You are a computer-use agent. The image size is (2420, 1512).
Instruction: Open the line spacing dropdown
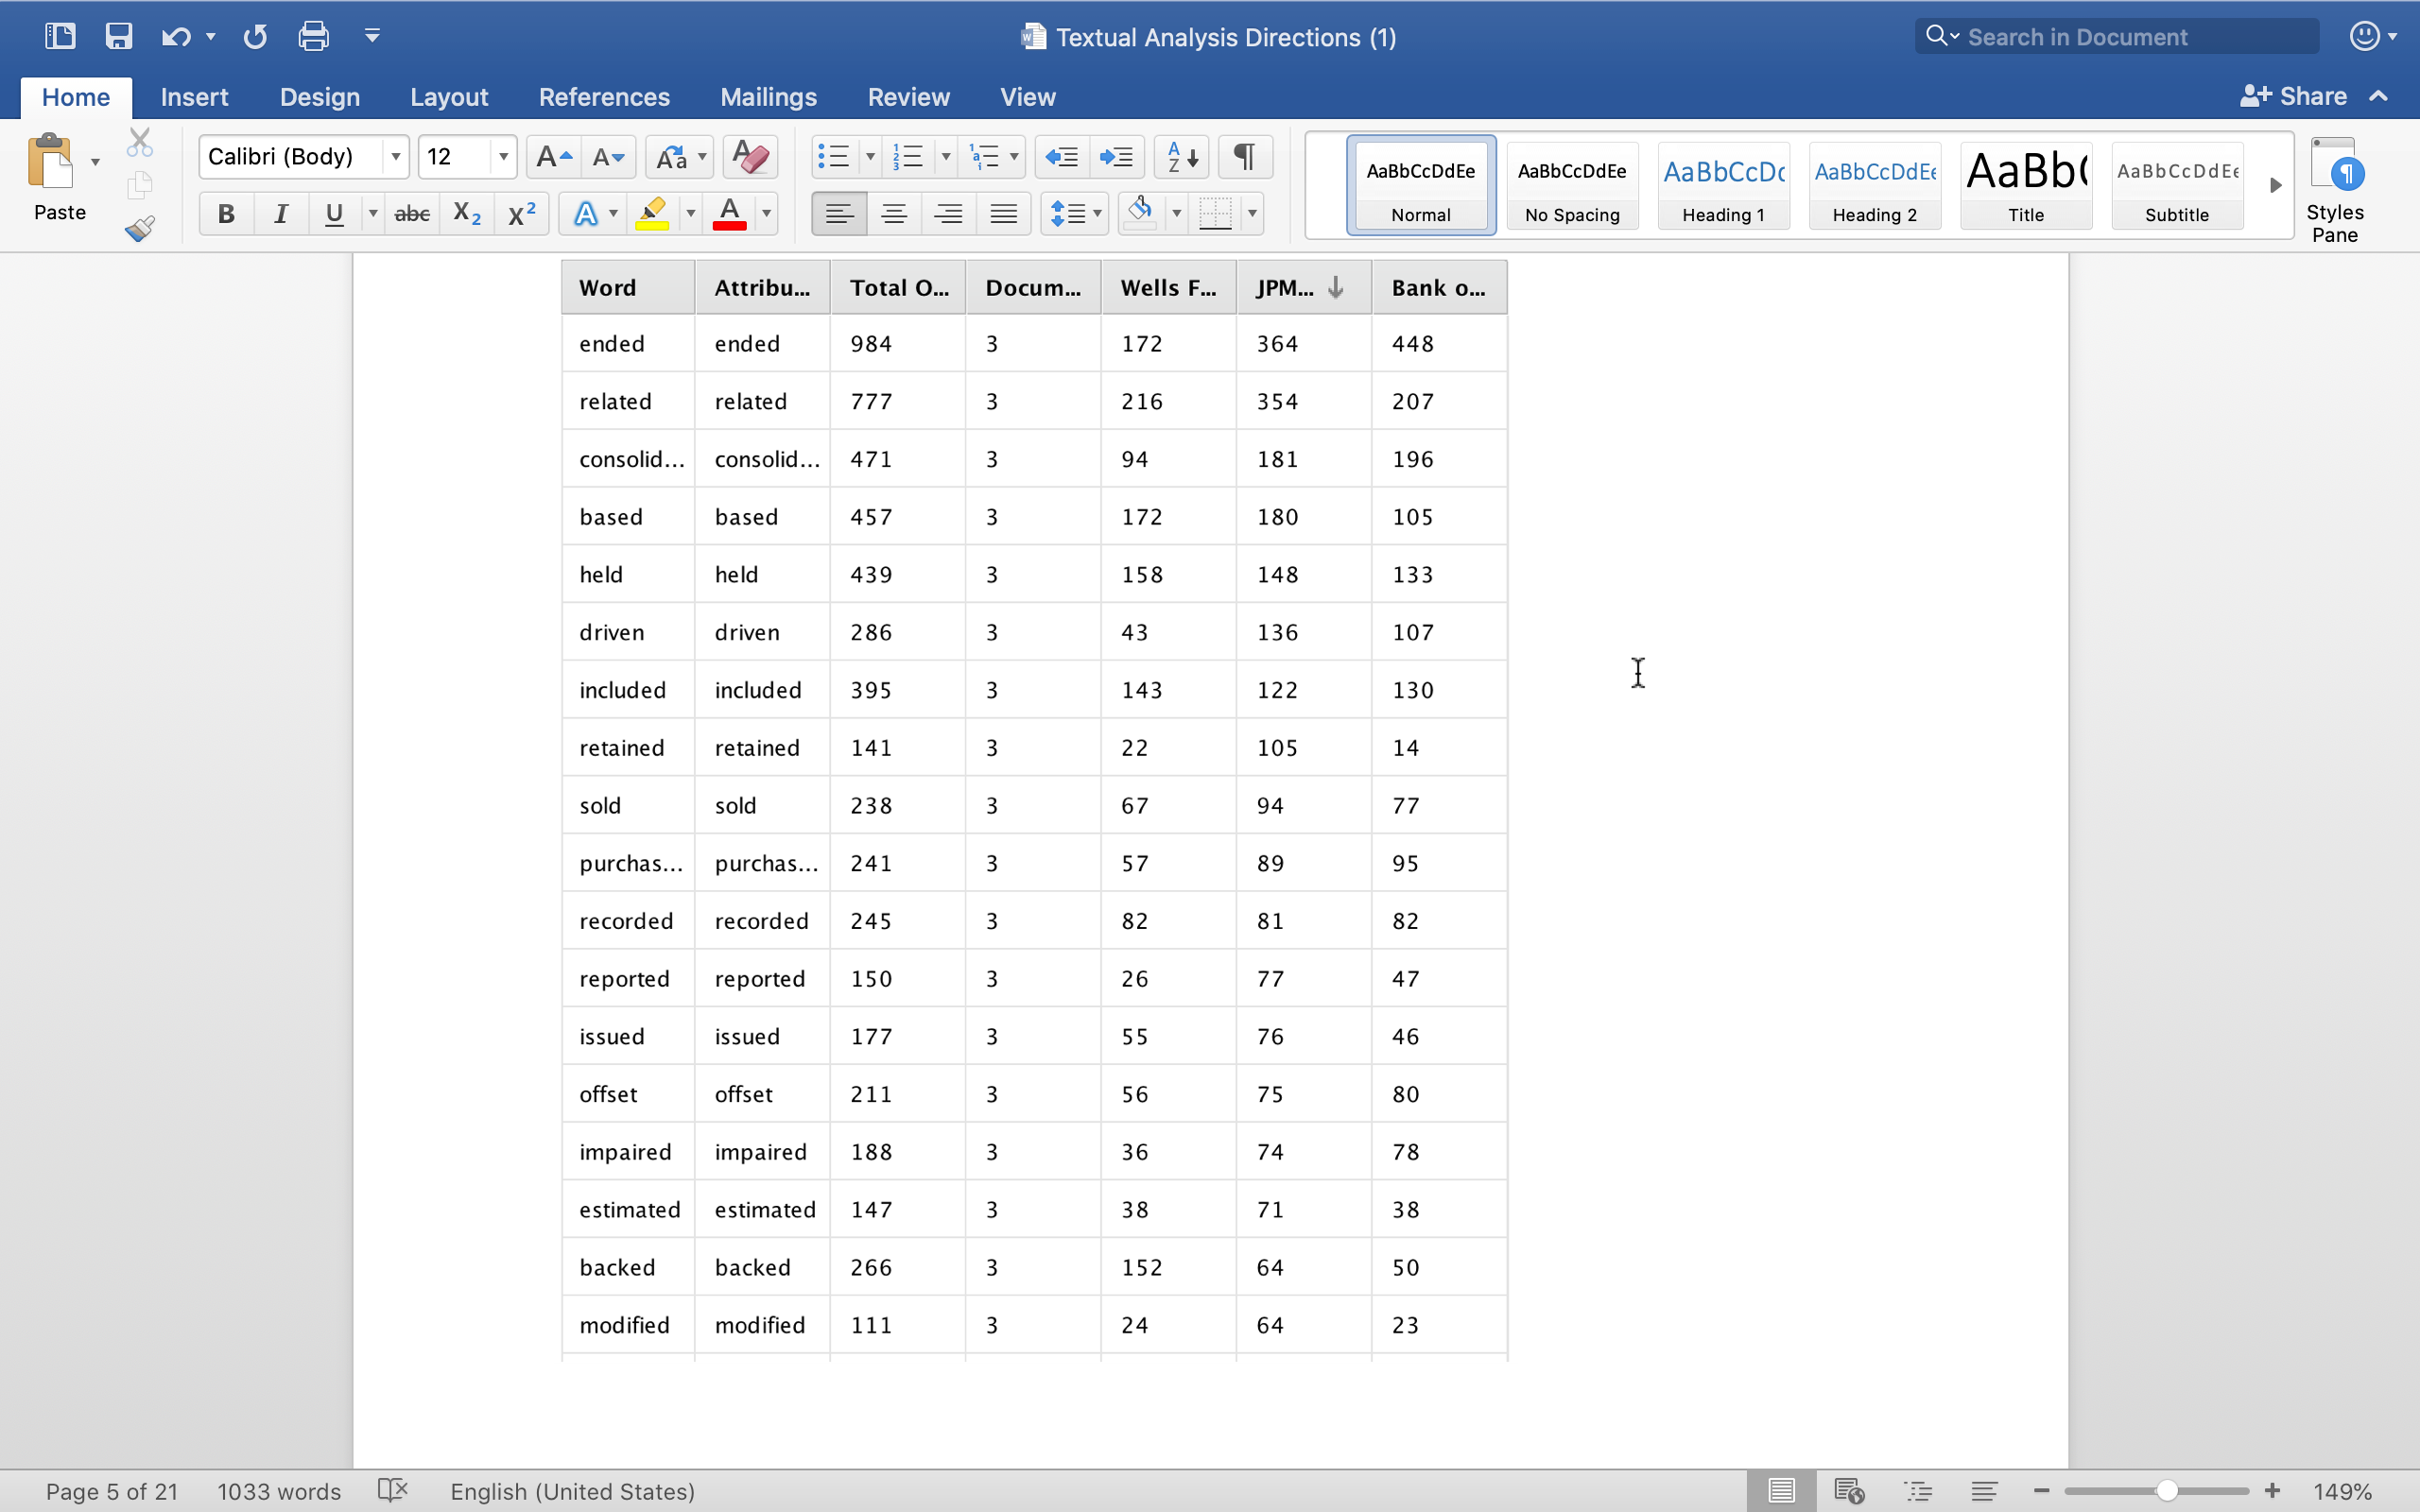pos(1075,213)
